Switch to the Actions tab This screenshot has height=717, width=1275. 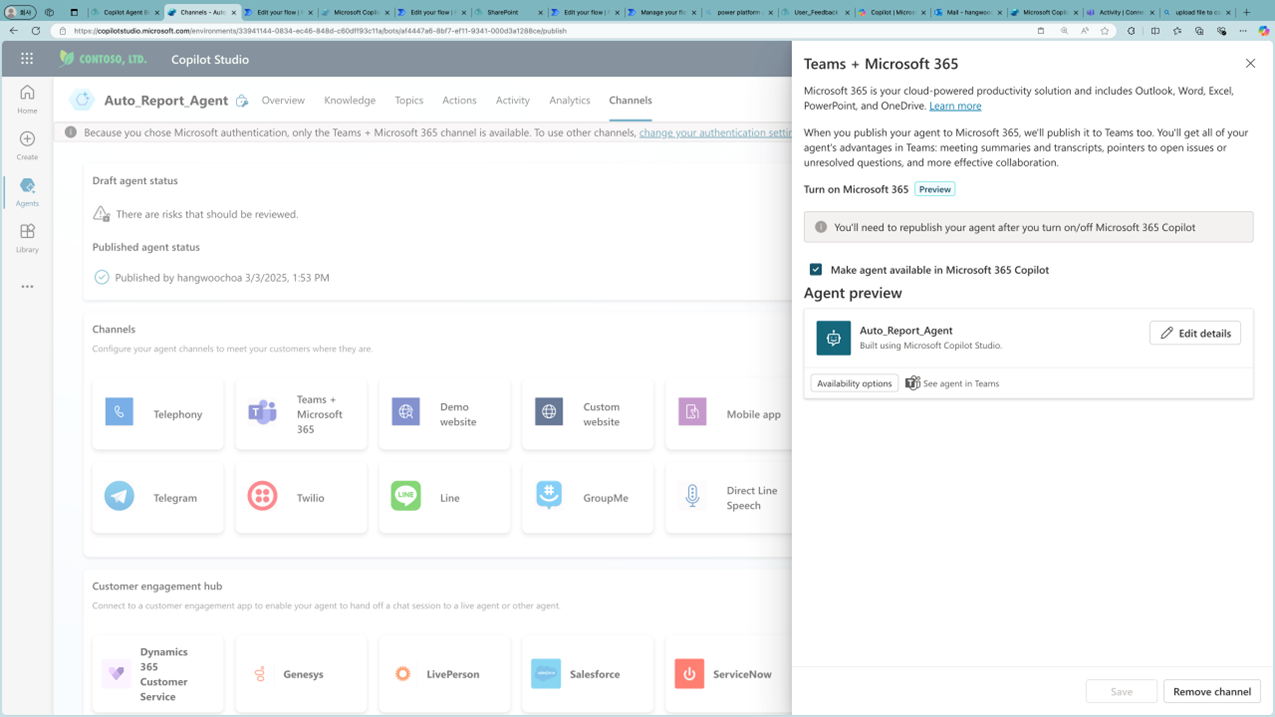pos(459,100)
